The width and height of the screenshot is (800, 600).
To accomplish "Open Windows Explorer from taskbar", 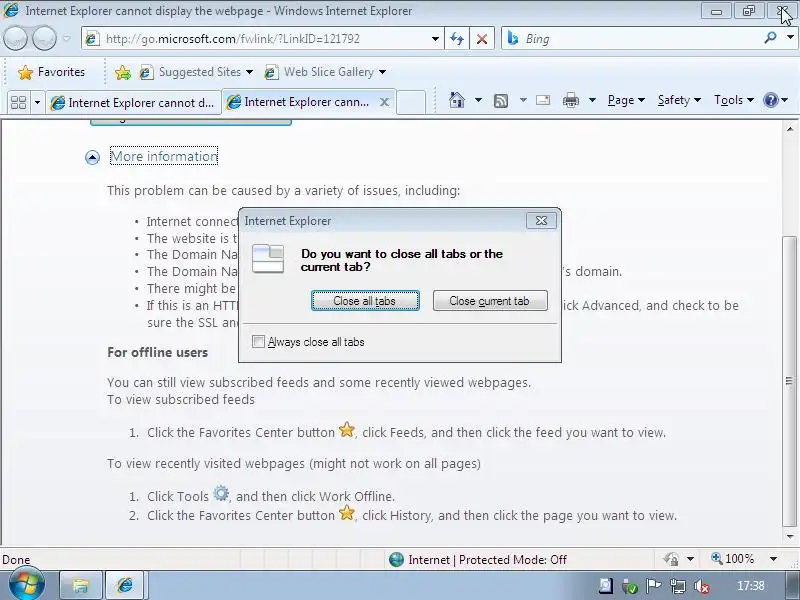I will click(81, 585).
